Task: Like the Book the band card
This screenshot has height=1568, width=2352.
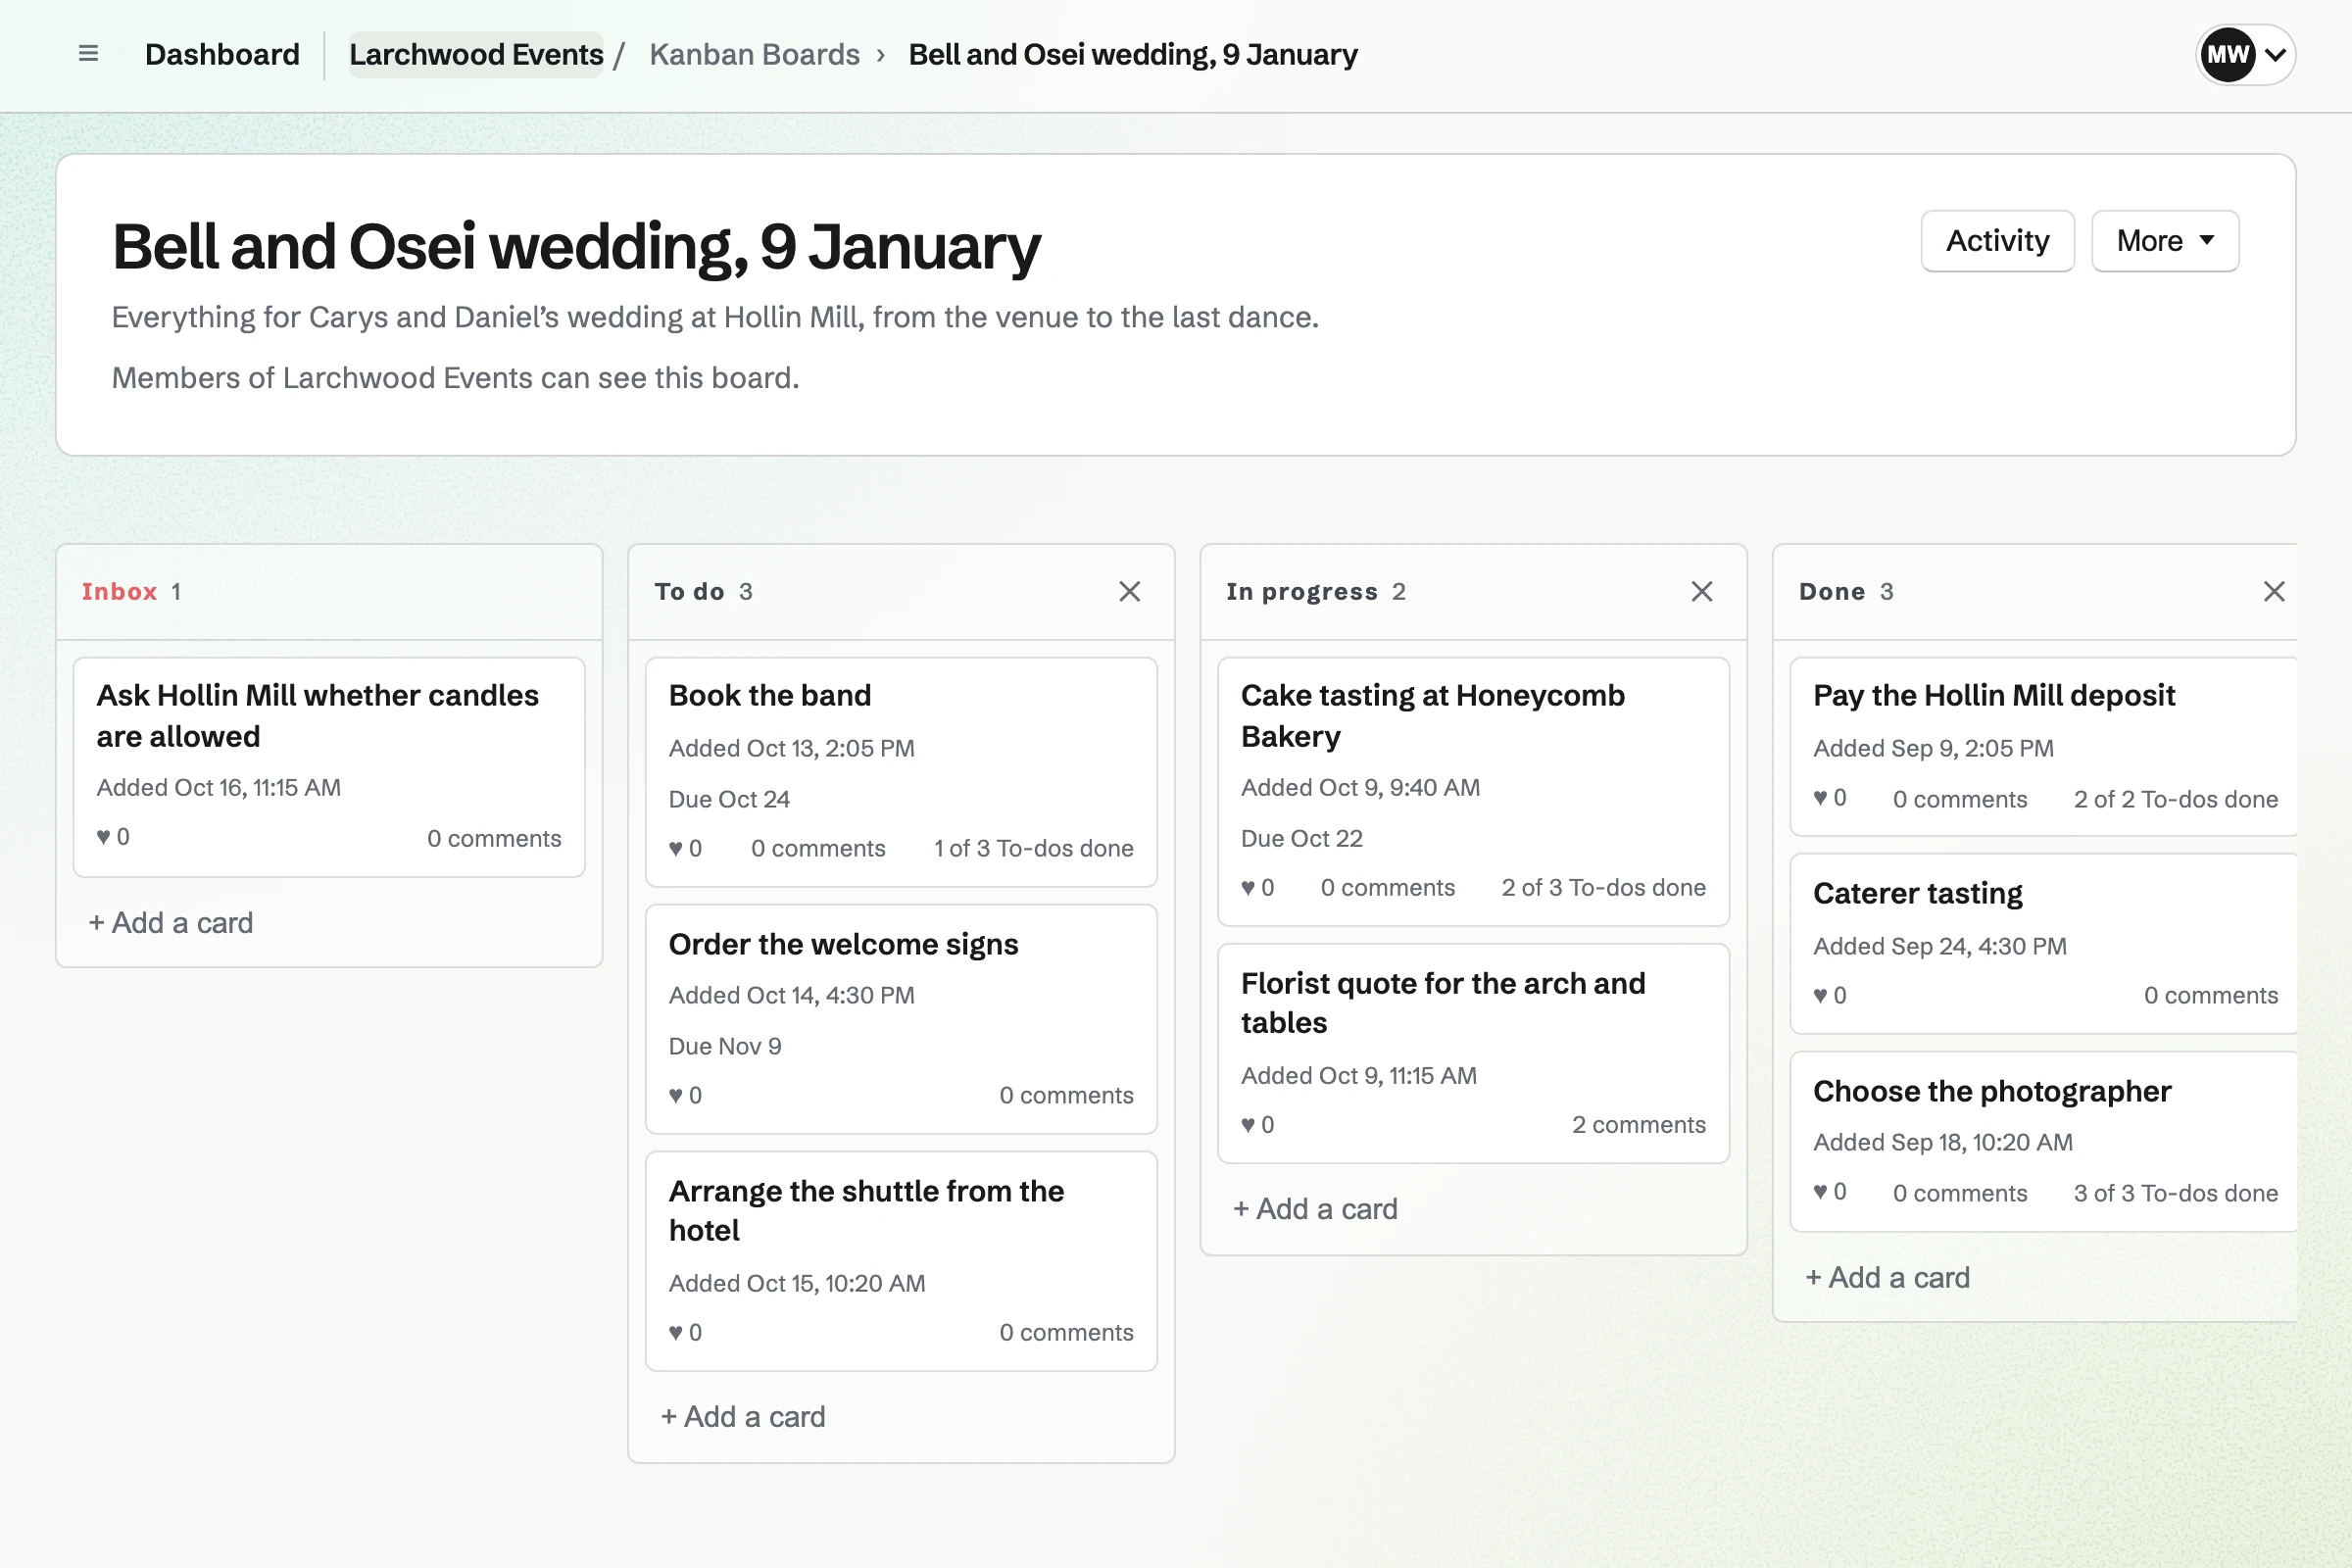Action: [685, 848]
